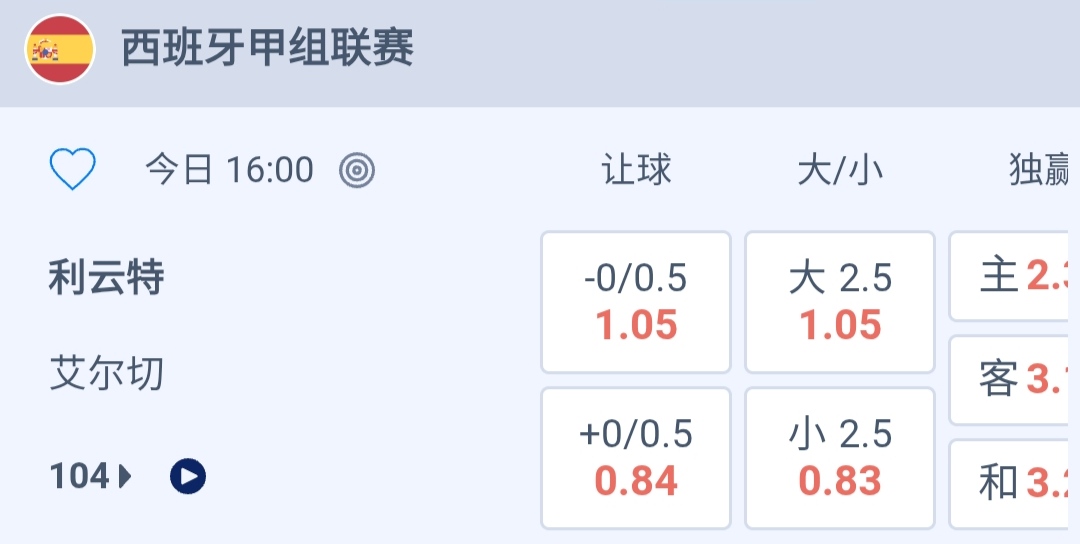Select the 独赢 column header
1080x544 pixels.
point(1040,170)
